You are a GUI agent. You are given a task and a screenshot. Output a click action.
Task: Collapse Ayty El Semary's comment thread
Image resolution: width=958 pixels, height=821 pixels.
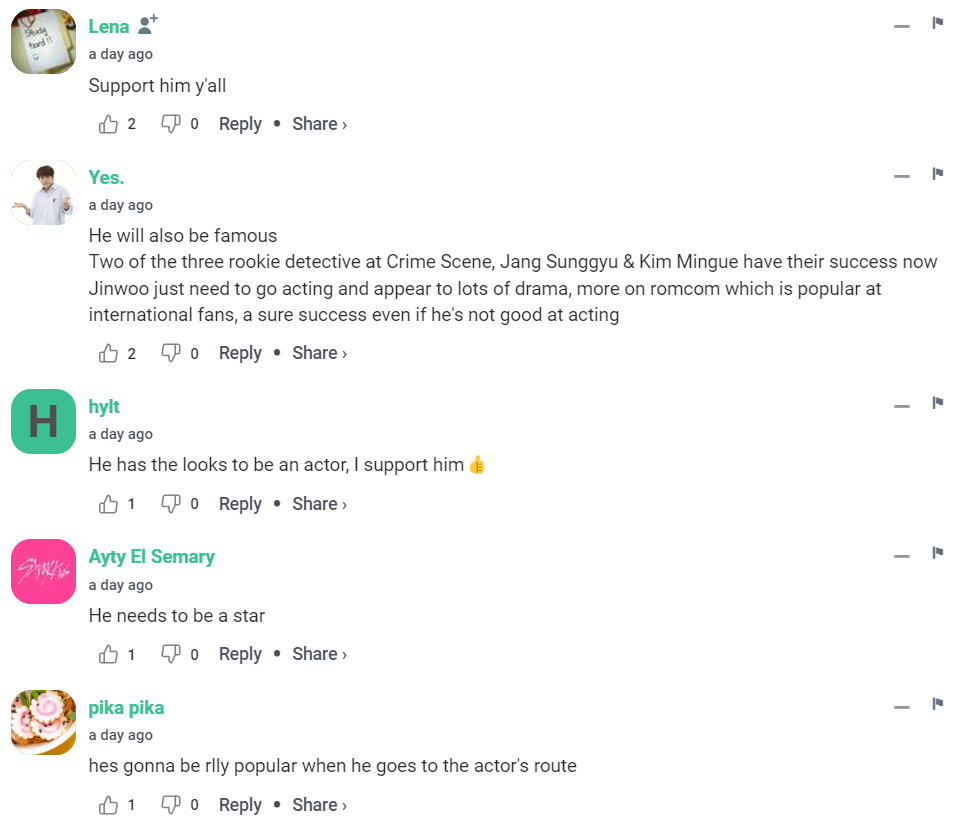click(902, 556)
